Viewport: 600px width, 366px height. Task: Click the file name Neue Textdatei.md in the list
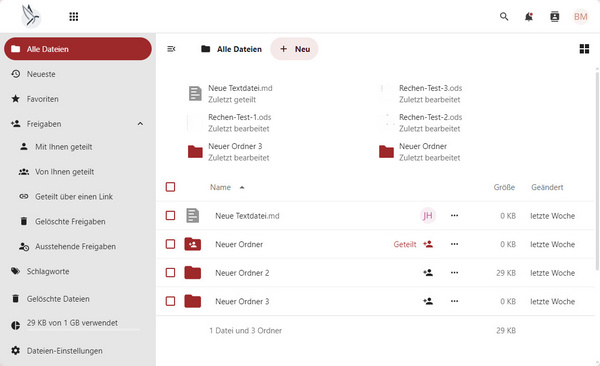coord(247,216)
